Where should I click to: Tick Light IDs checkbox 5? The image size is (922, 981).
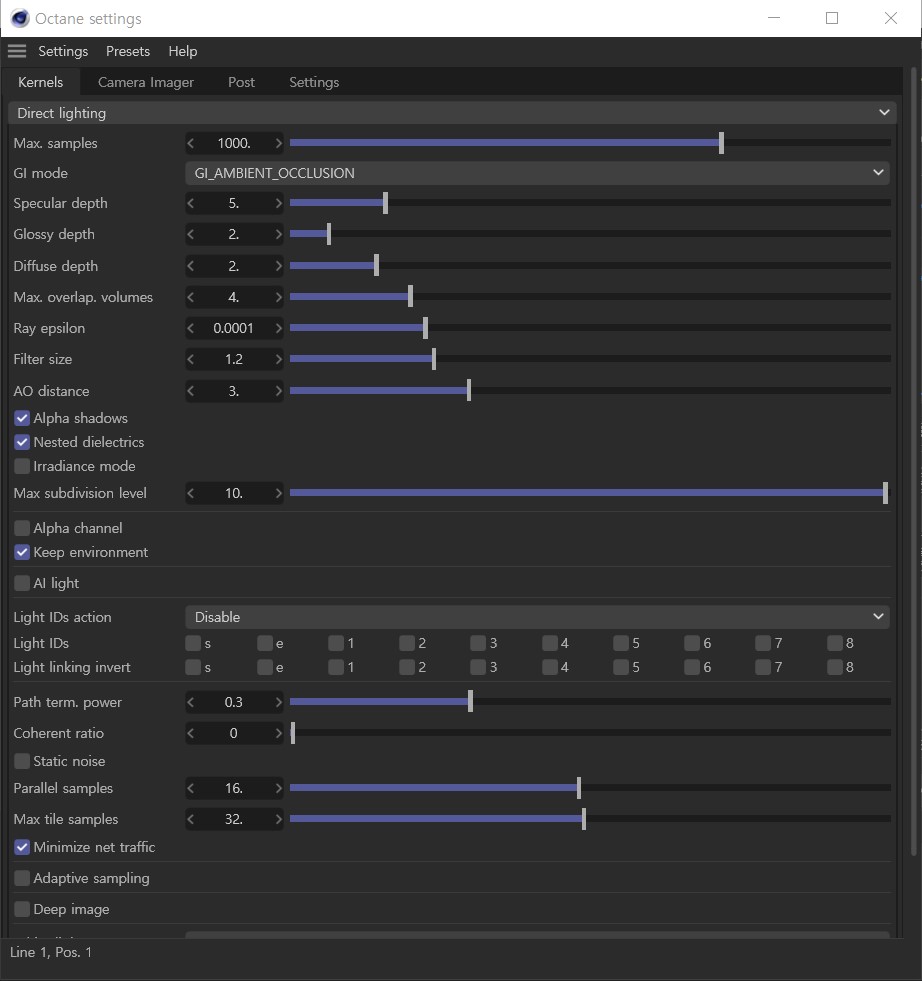pos(621,643)
